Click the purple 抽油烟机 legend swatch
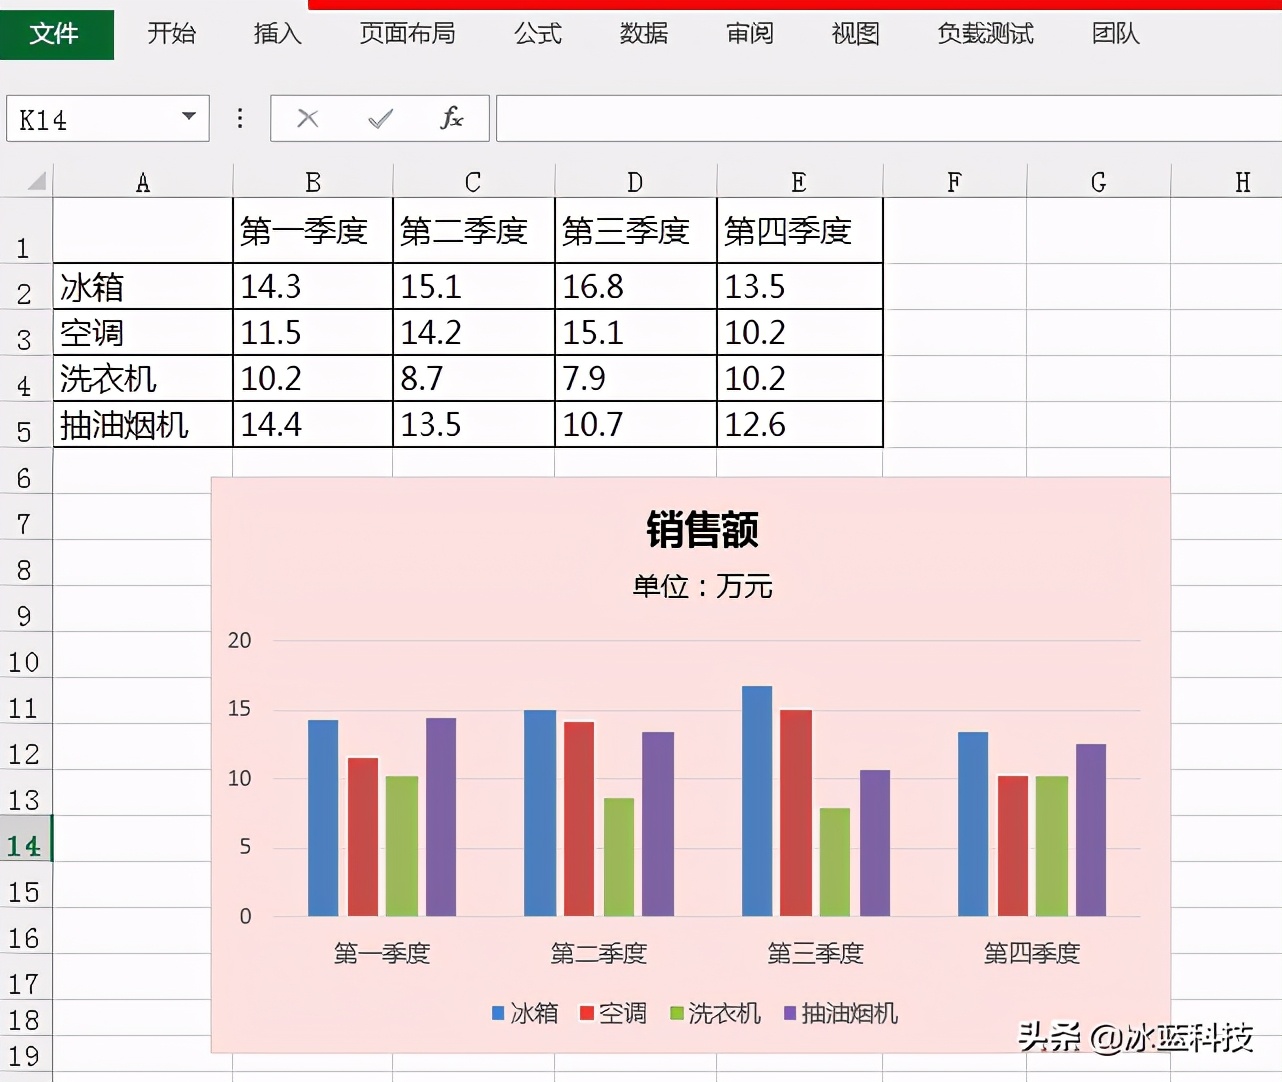 click(x=790, y=1013)
